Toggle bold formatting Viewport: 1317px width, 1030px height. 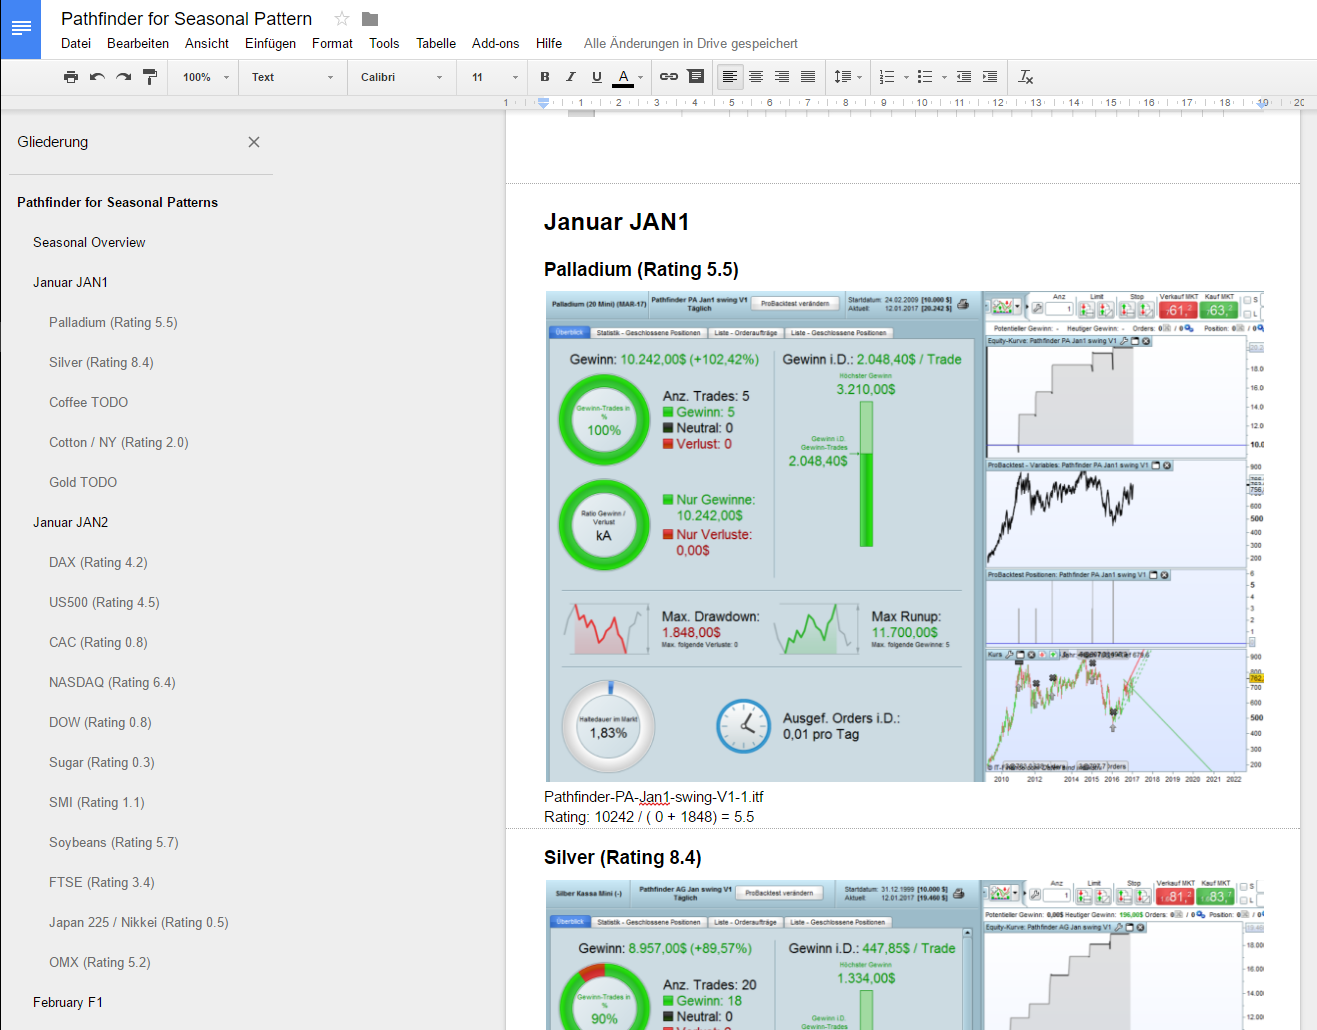pos(545,77)
